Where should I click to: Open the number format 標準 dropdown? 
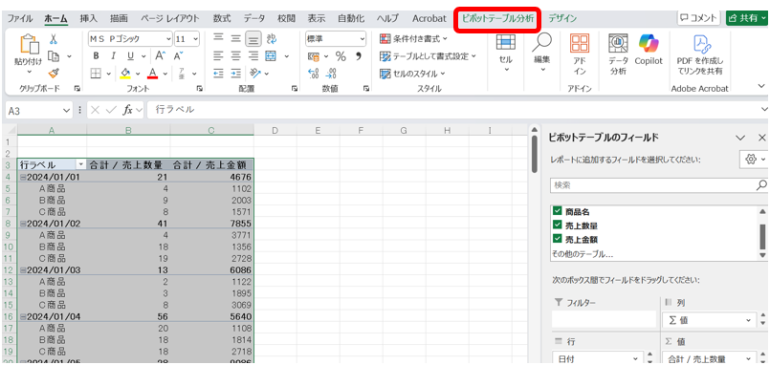[x=362, y=38]
